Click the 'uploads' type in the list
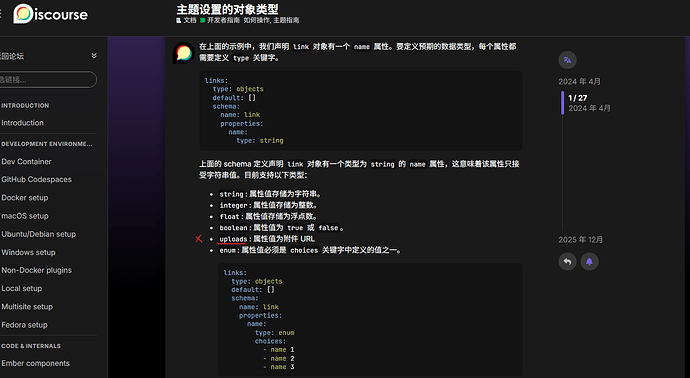The width and height of the screenshot is (690, 378). tap(233, 239)
